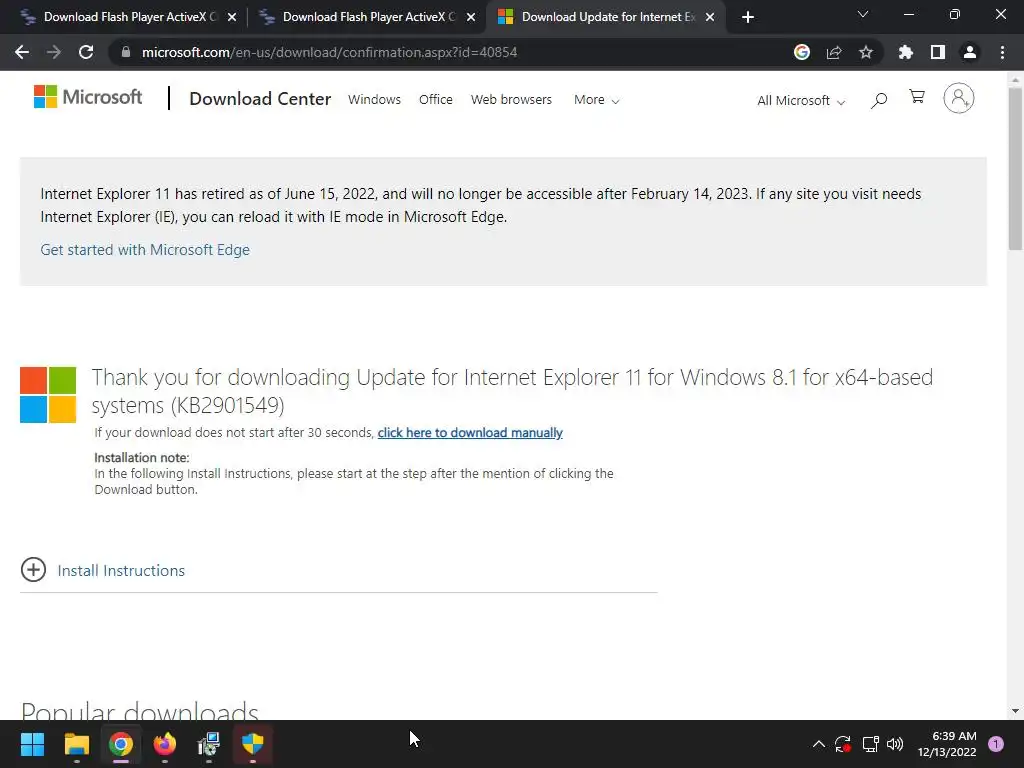Viewport: 1024px width, 768px height.
Task: Close the Download Update tab
Action: (x=710, y=17)
